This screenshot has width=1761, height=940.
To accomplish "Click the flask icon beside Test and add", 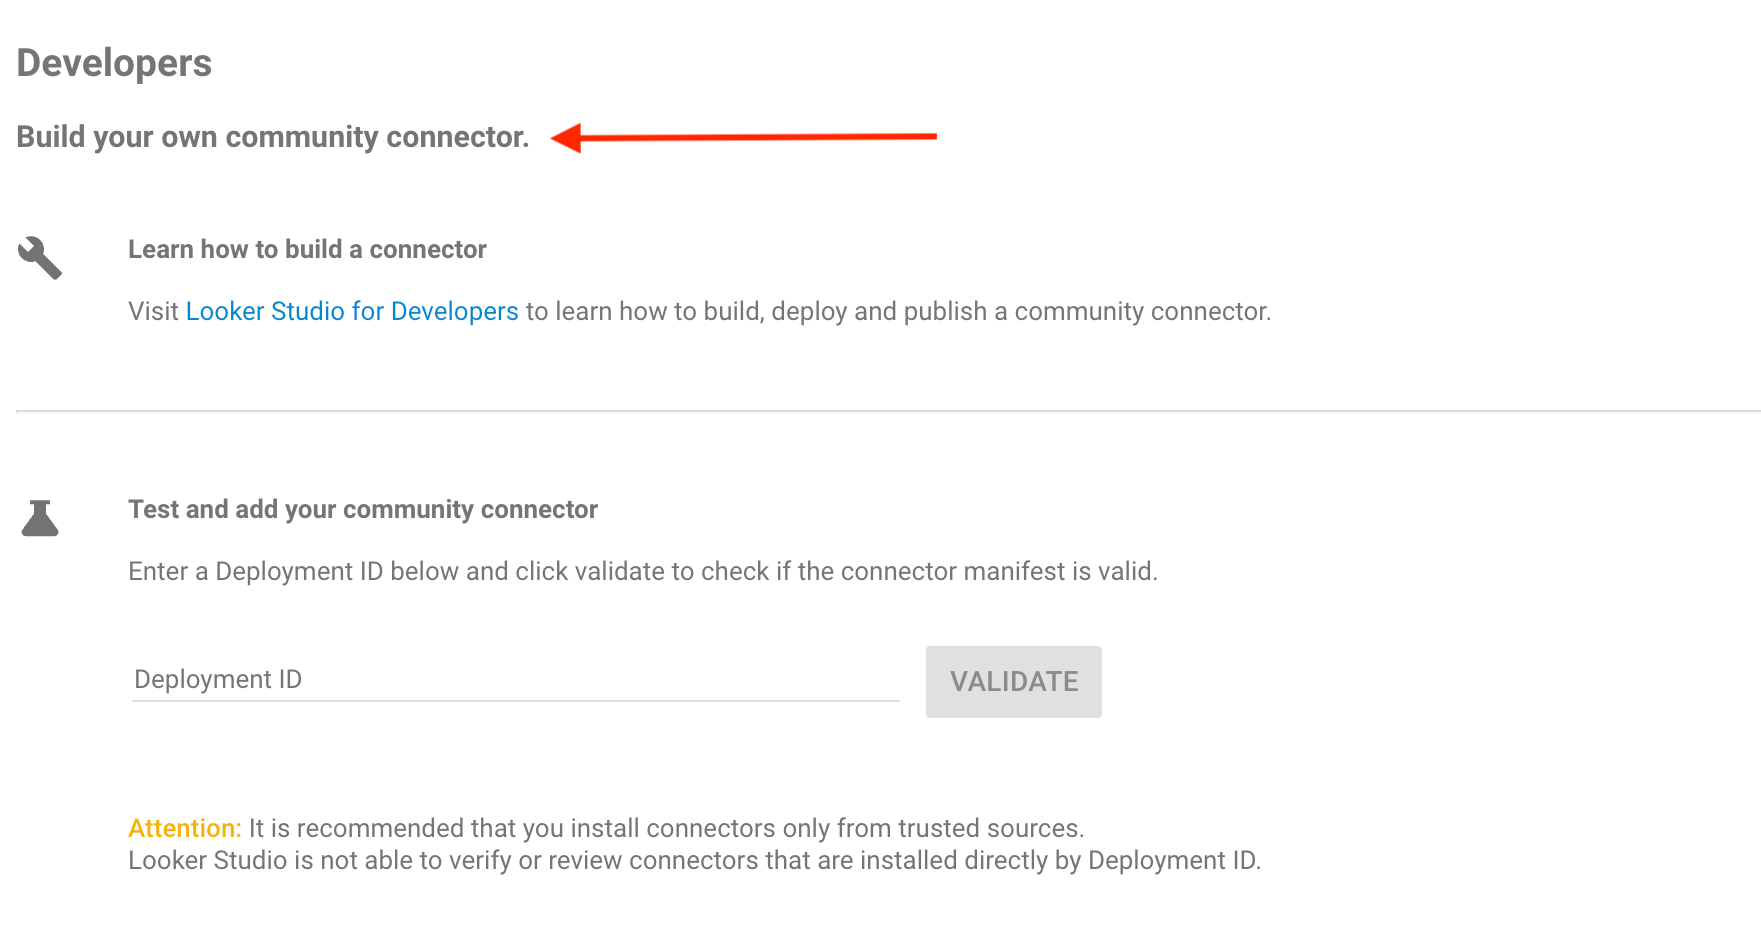I will [40, 518].
